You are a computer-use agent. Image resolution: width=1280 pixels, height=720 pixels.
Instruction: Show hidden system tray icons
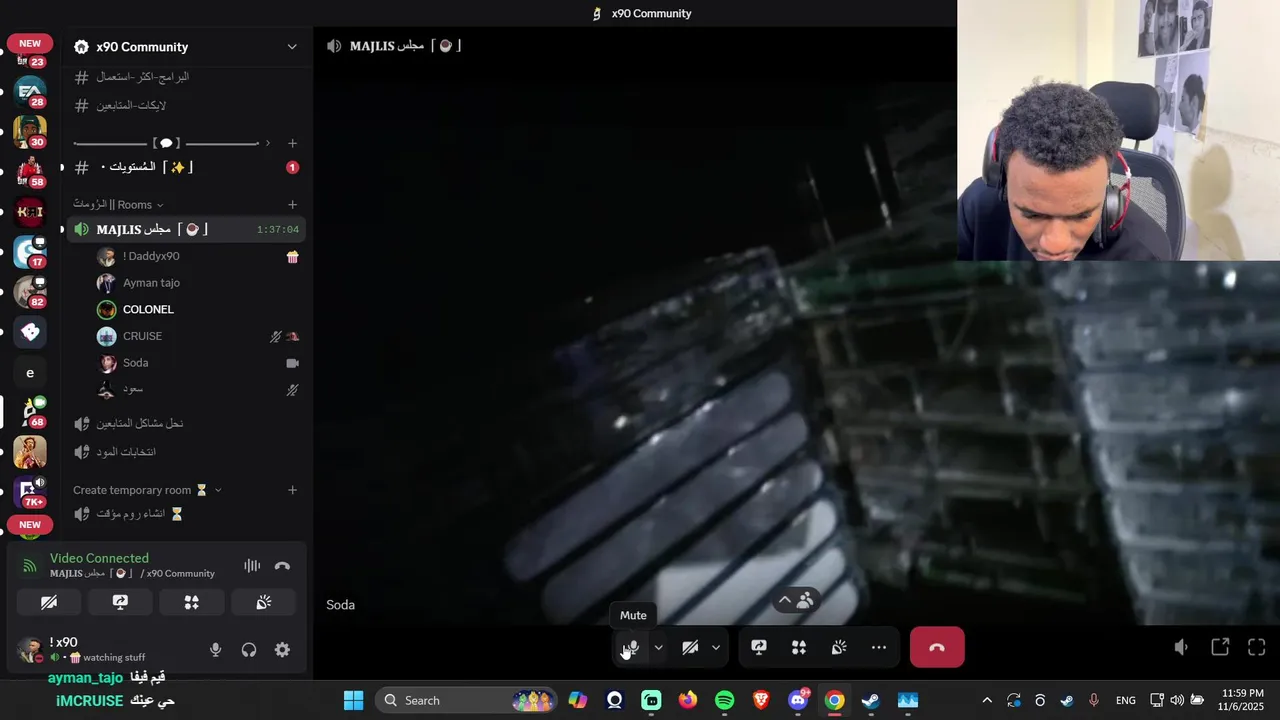tap(987, 700)
